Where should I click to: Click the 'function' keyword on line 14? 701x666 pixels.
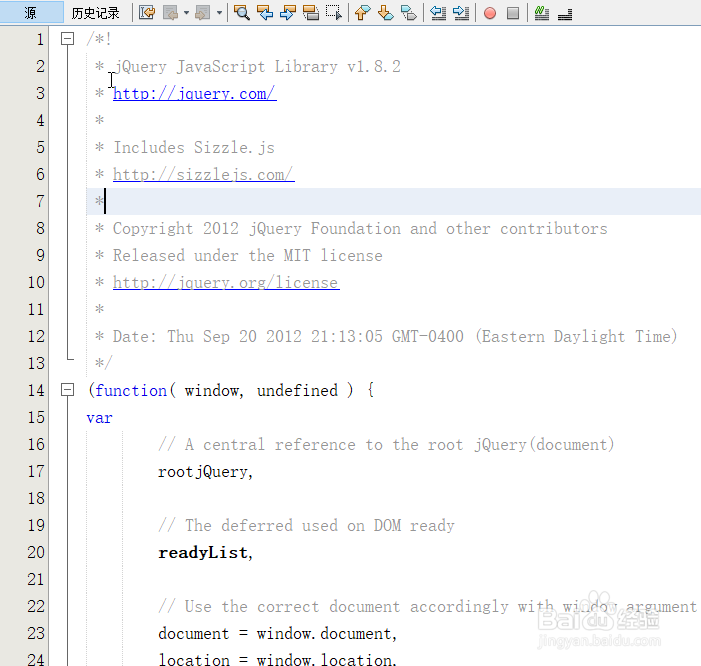[x=131, y=390]
